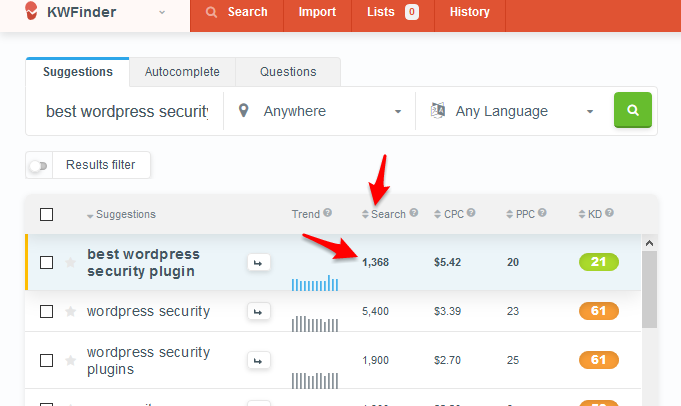Screen dimensions: 681x406
Task: Open the Import menu item
Action: 317,12
